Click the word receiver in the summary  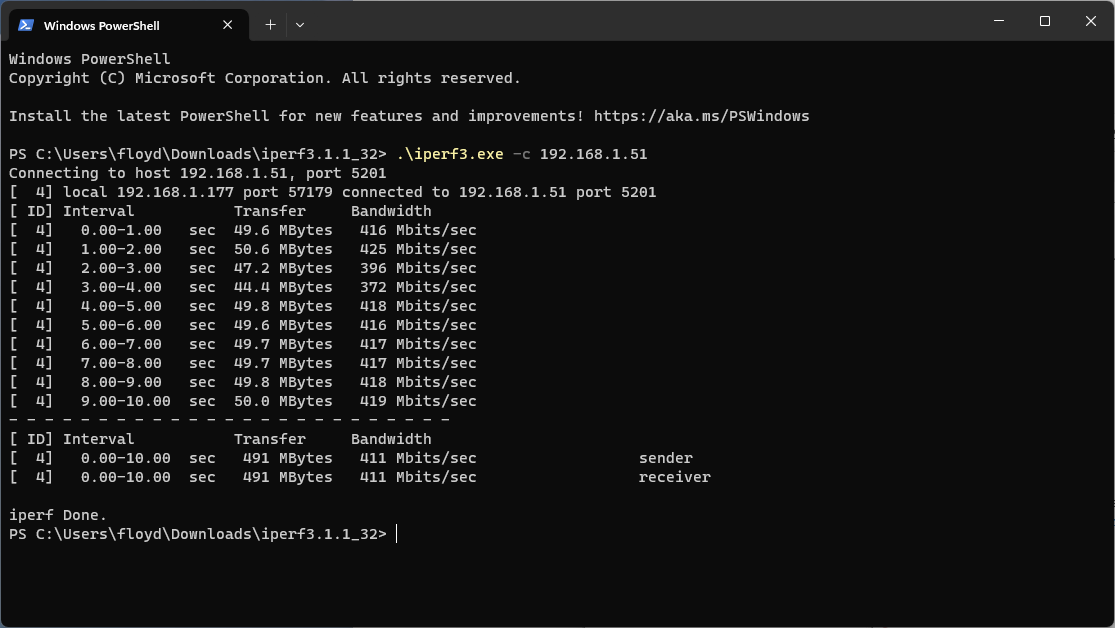(x=674, y=477)
